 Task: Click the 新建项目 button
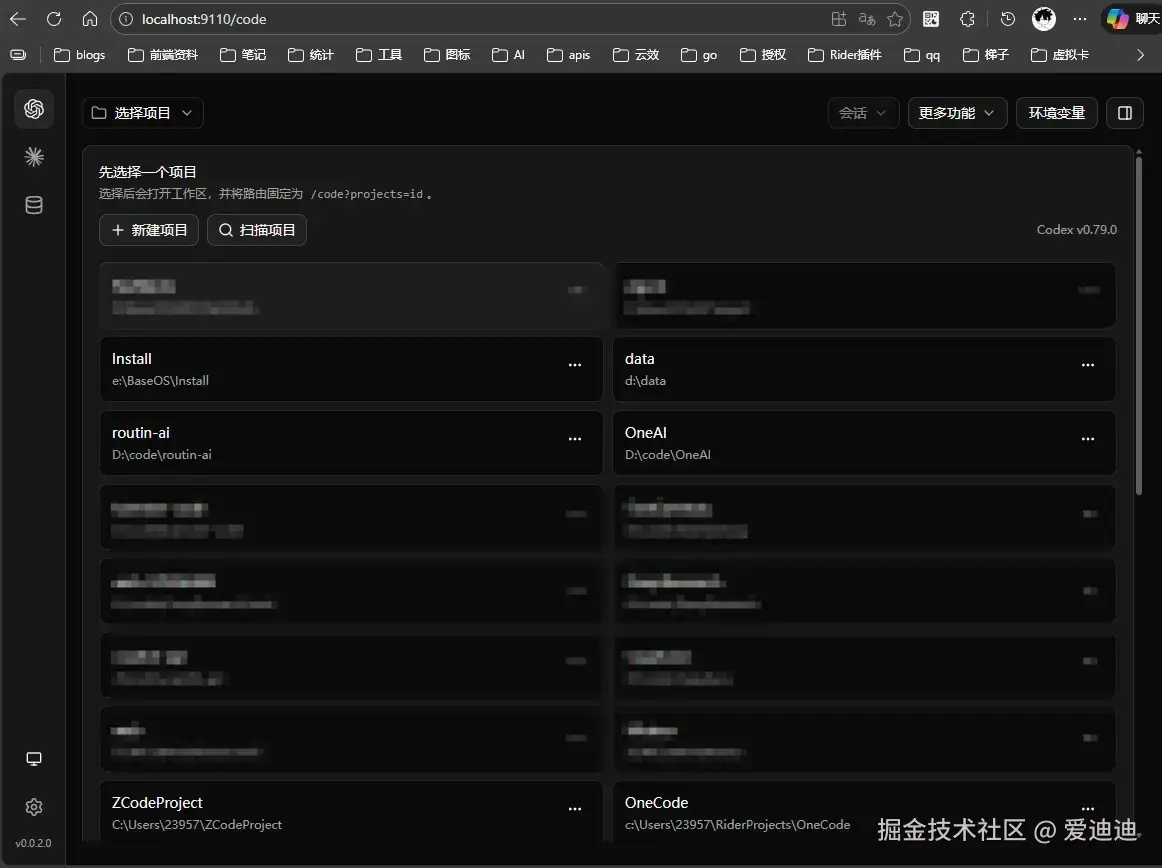(149, 230)
